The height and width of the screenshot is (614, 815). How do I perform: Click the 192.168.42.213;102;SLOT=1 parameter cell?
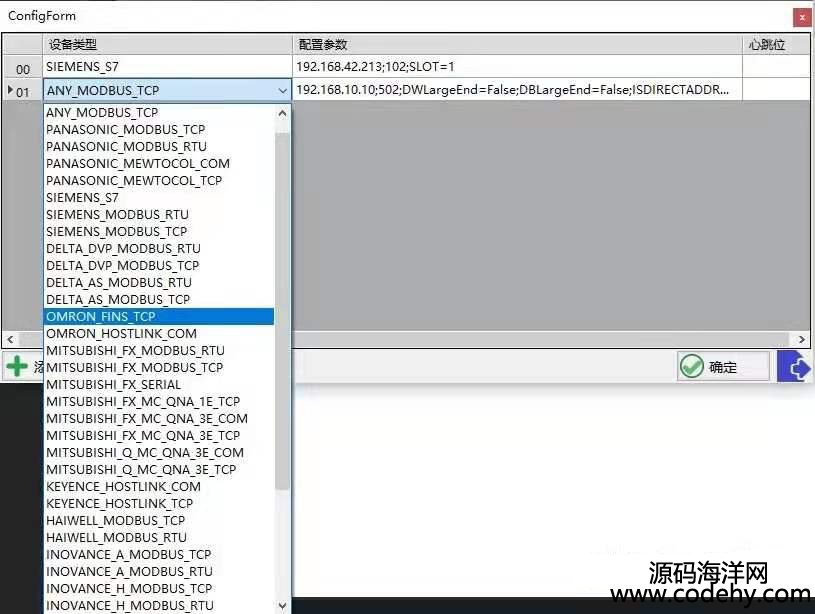(x=517, y=67)
